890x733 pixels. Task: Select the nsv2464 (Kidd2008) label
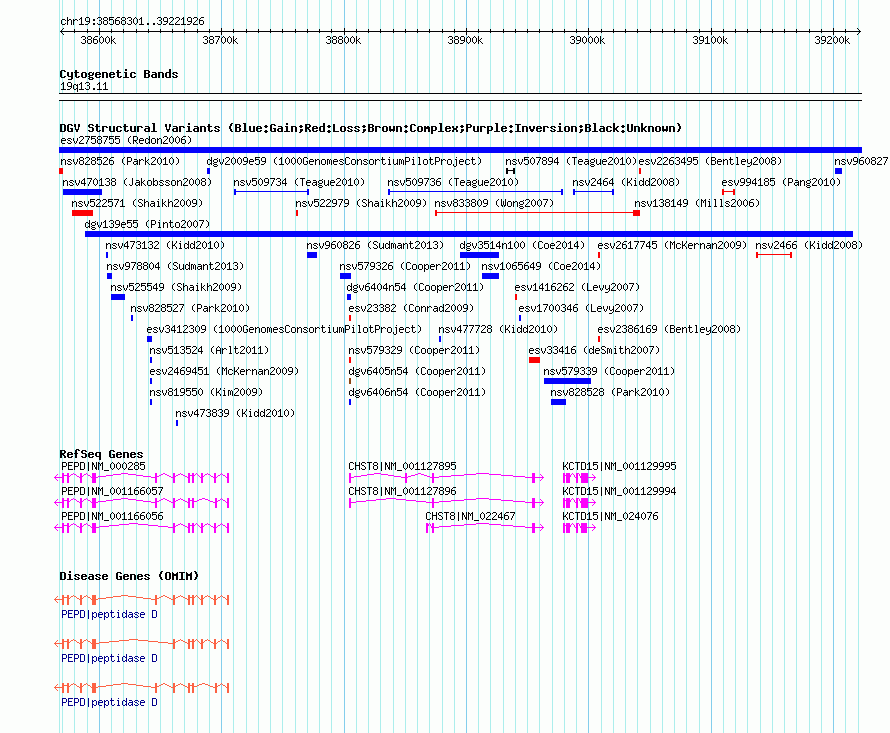(626, 182)
